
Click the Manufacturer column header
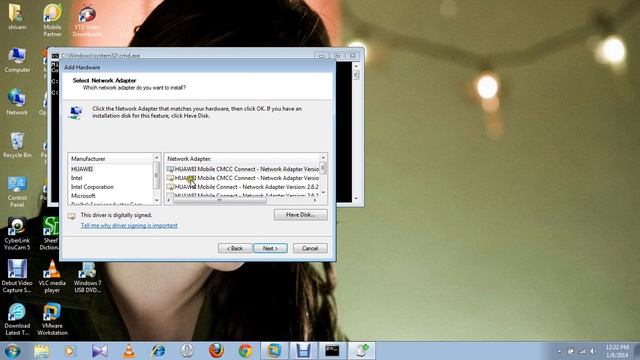111,158
